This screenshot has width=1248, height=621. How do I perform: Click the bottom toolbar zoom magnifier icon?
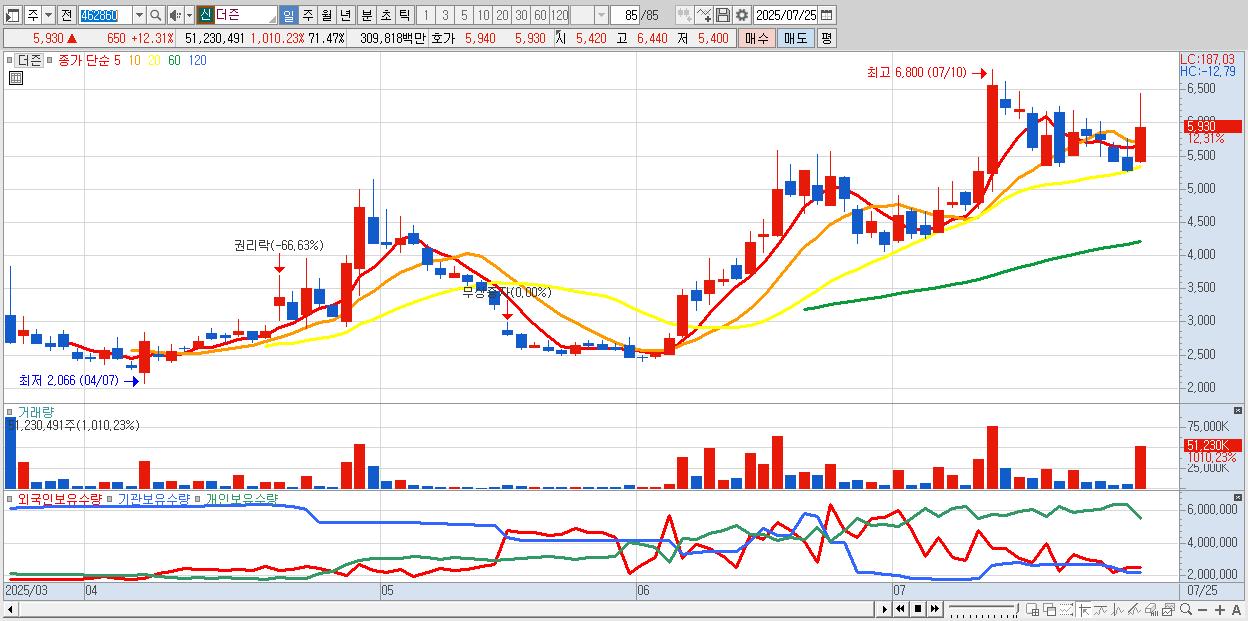[1186, 609]
